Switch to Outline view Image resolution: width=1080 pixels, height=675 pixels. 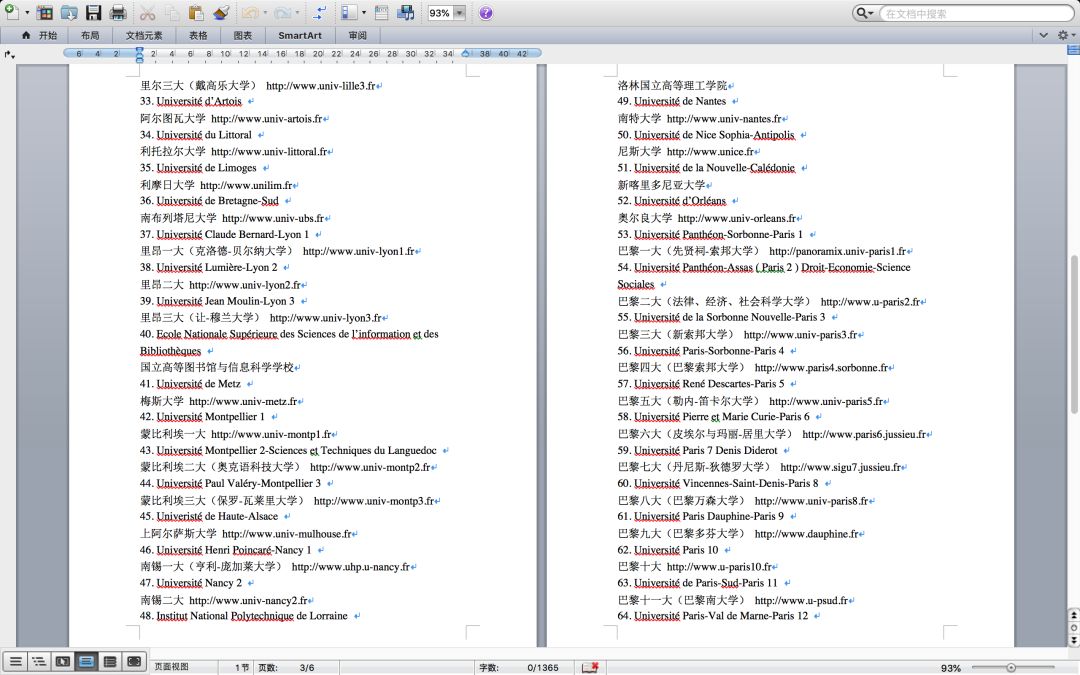click(x=39, y=661)
